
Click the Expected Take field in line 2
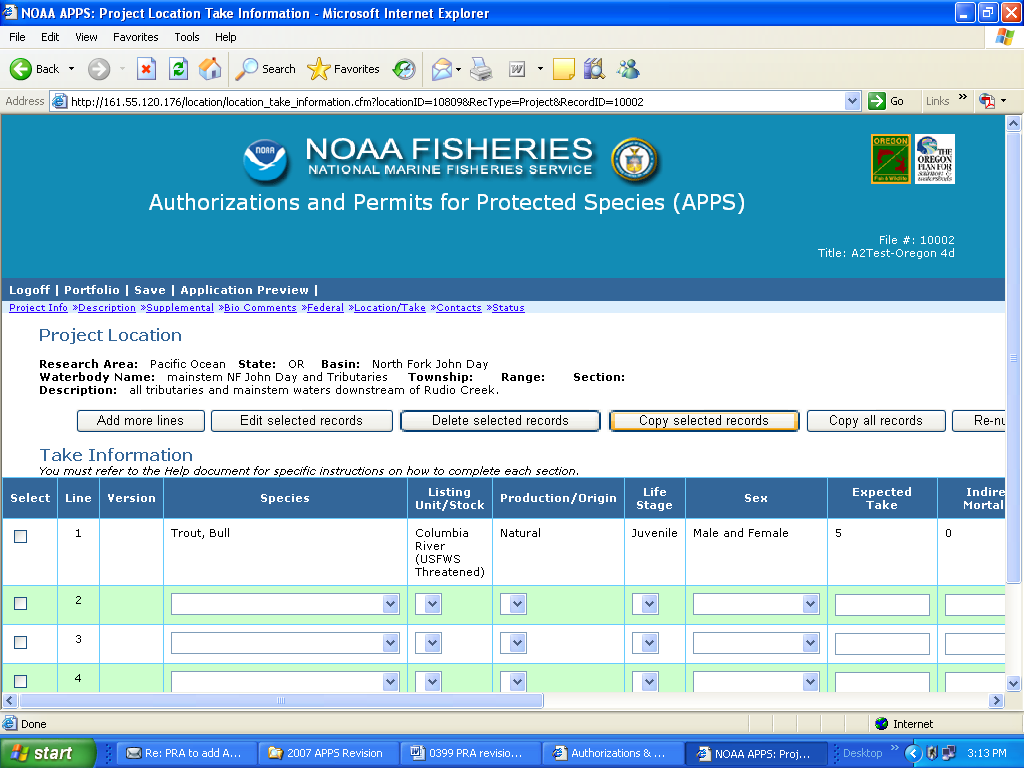(882, 604)
